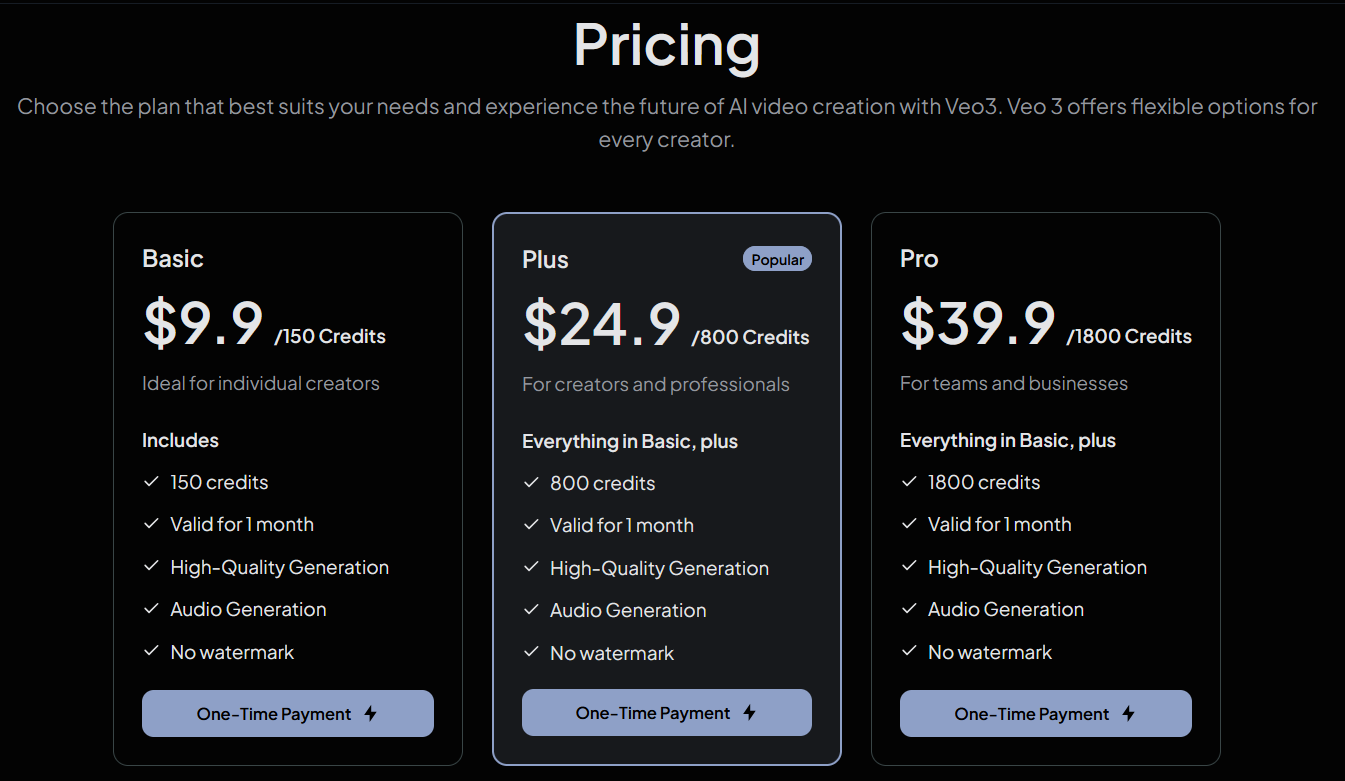Click the $9.9 price on Basic card
Screen dimensions: 1345x781
pyautogui.click(x=203, y=324)
